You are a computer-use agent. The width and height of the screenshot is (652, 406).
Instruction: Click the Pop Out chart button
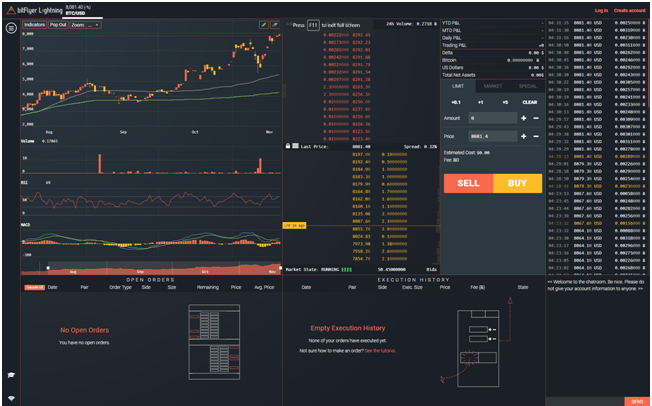tap(58, 25)
